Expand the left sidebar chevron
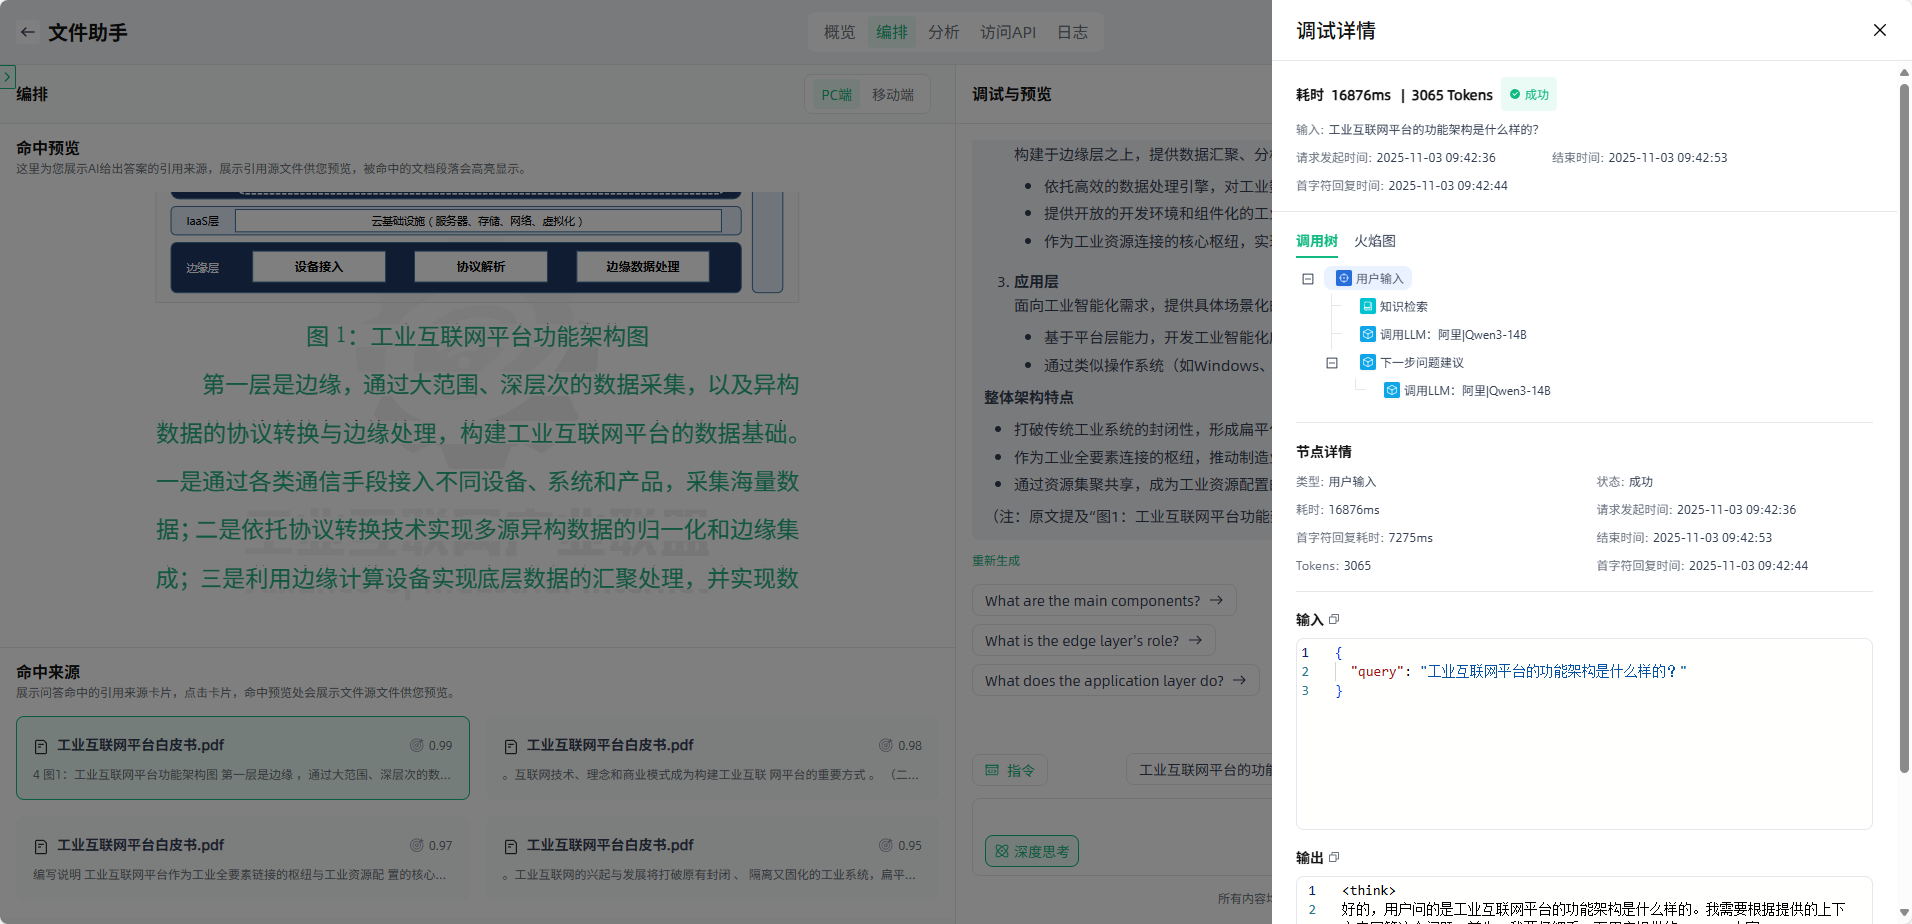This screenshot has height=924, width=1912. tap(7, 76)
